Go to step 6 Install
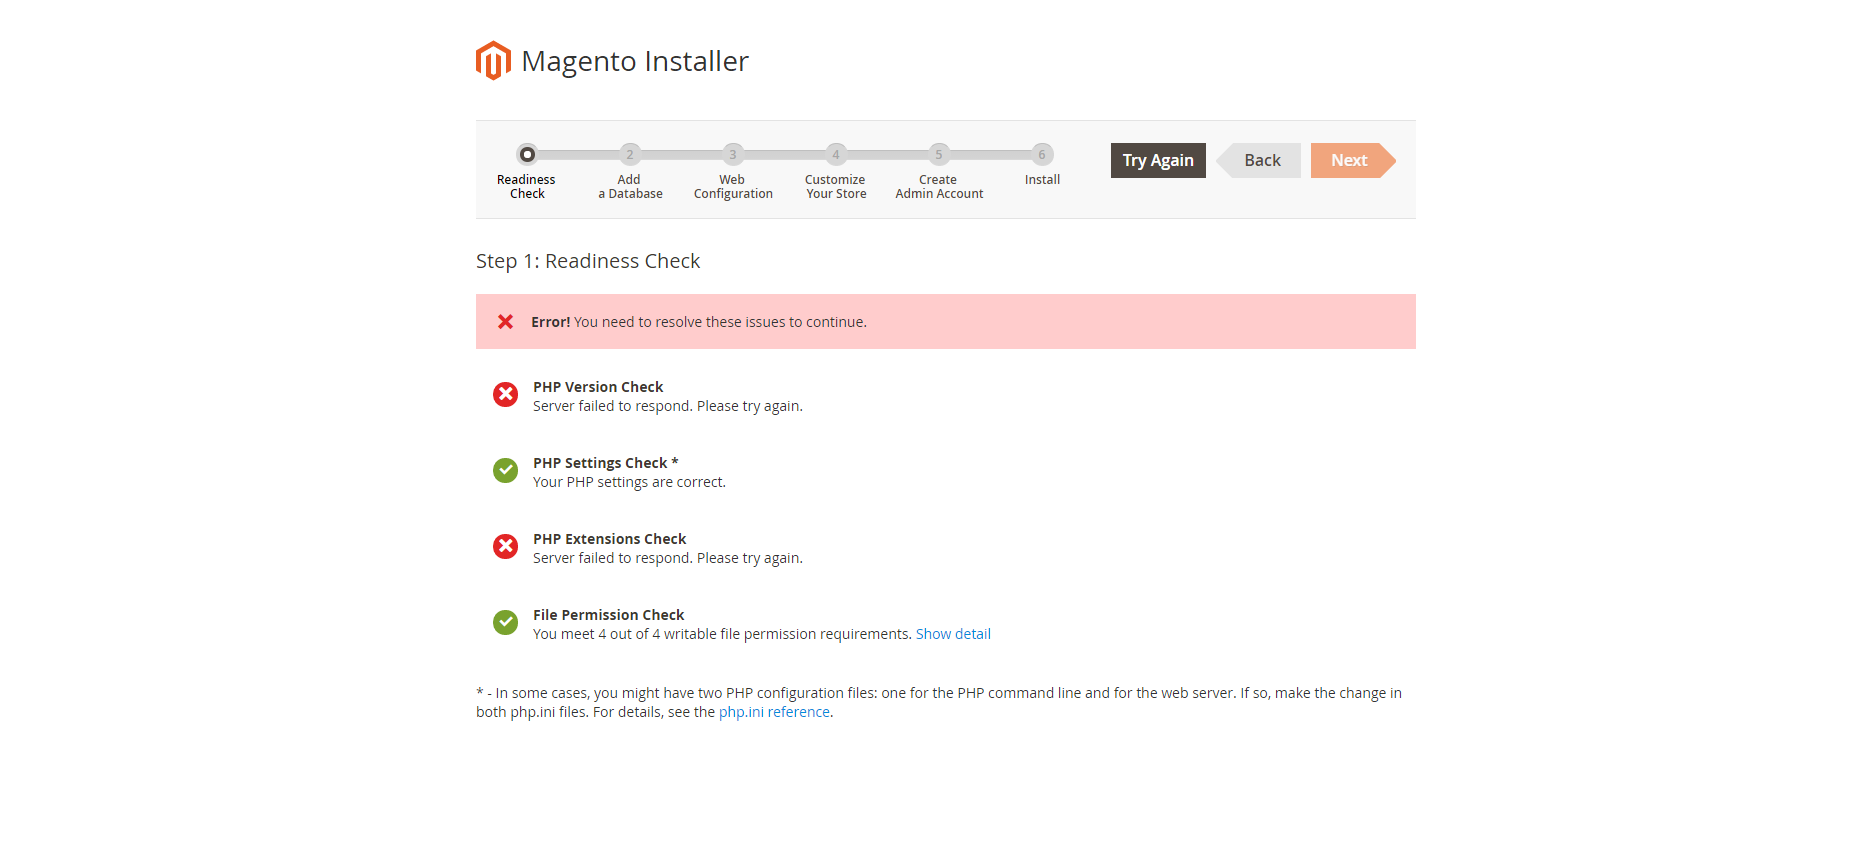Image resolution: width=1872 pixels, height=854 pixels. tap(1042, 155)
